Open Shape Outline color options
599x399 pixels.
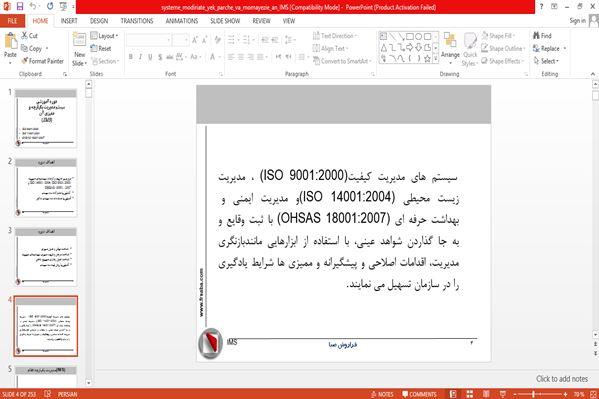coord(503,49)
